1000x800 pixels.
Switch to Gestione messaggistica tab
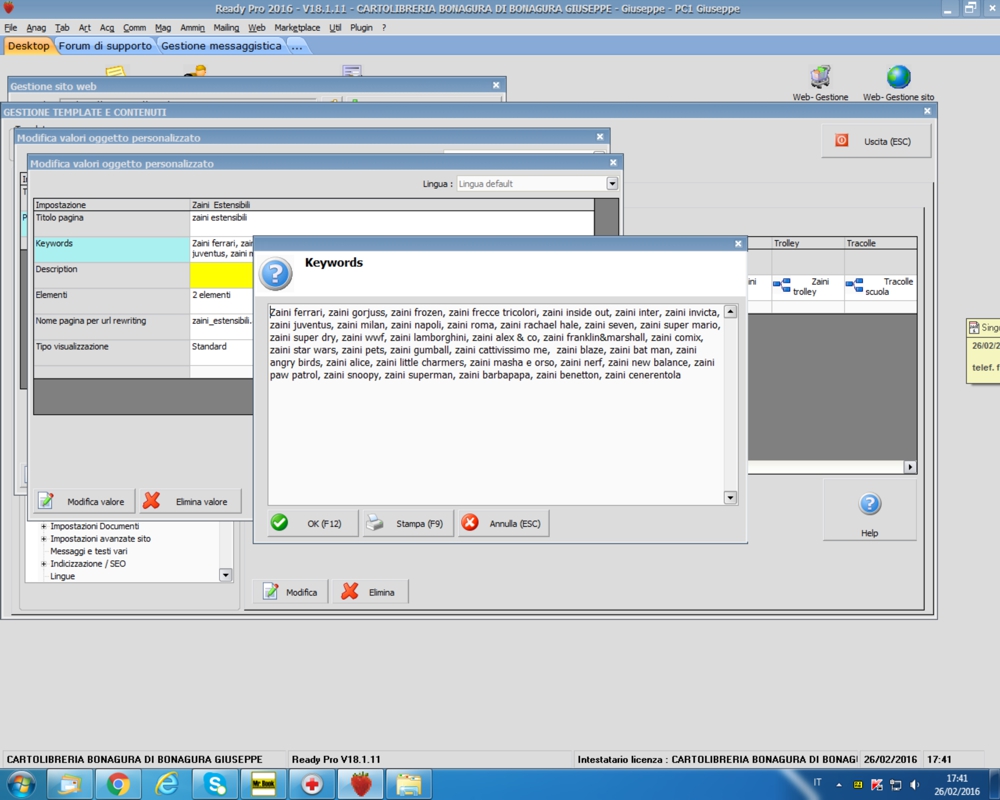pyautogui.click(x=221, y=46)
